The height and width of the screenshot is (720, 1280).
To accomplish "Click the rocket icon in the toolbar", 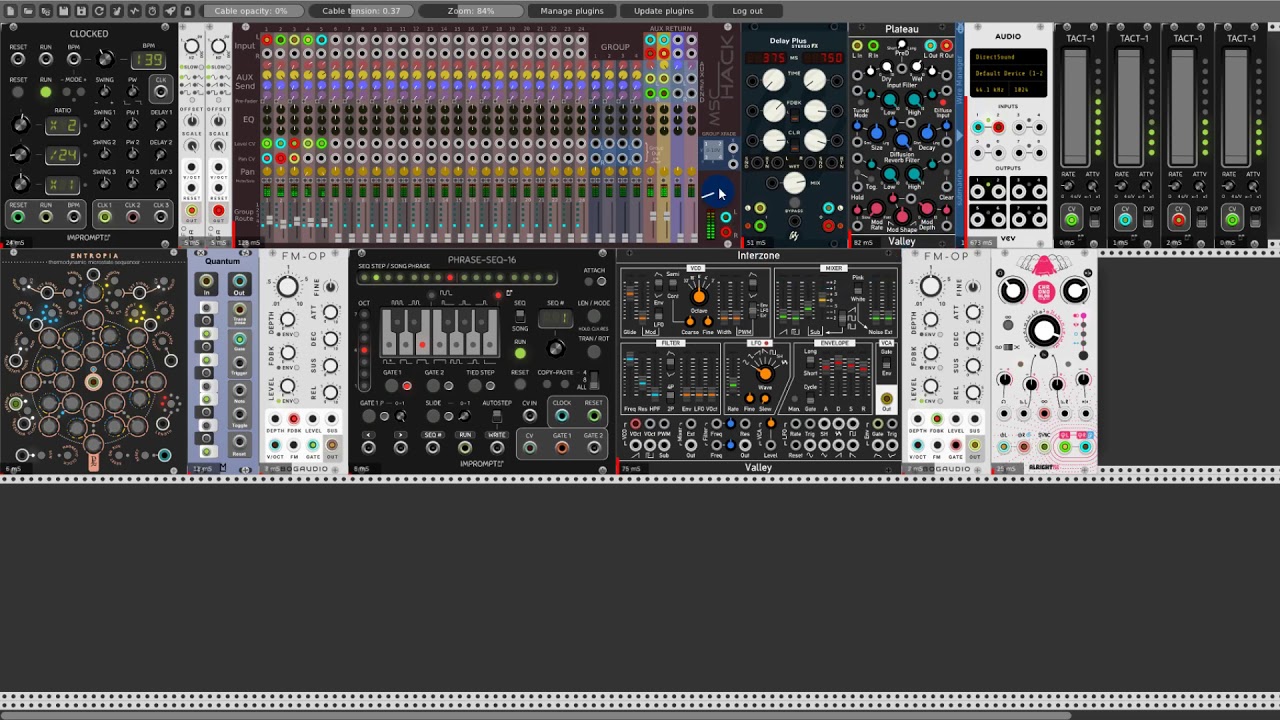I will [x=170, y=11].
